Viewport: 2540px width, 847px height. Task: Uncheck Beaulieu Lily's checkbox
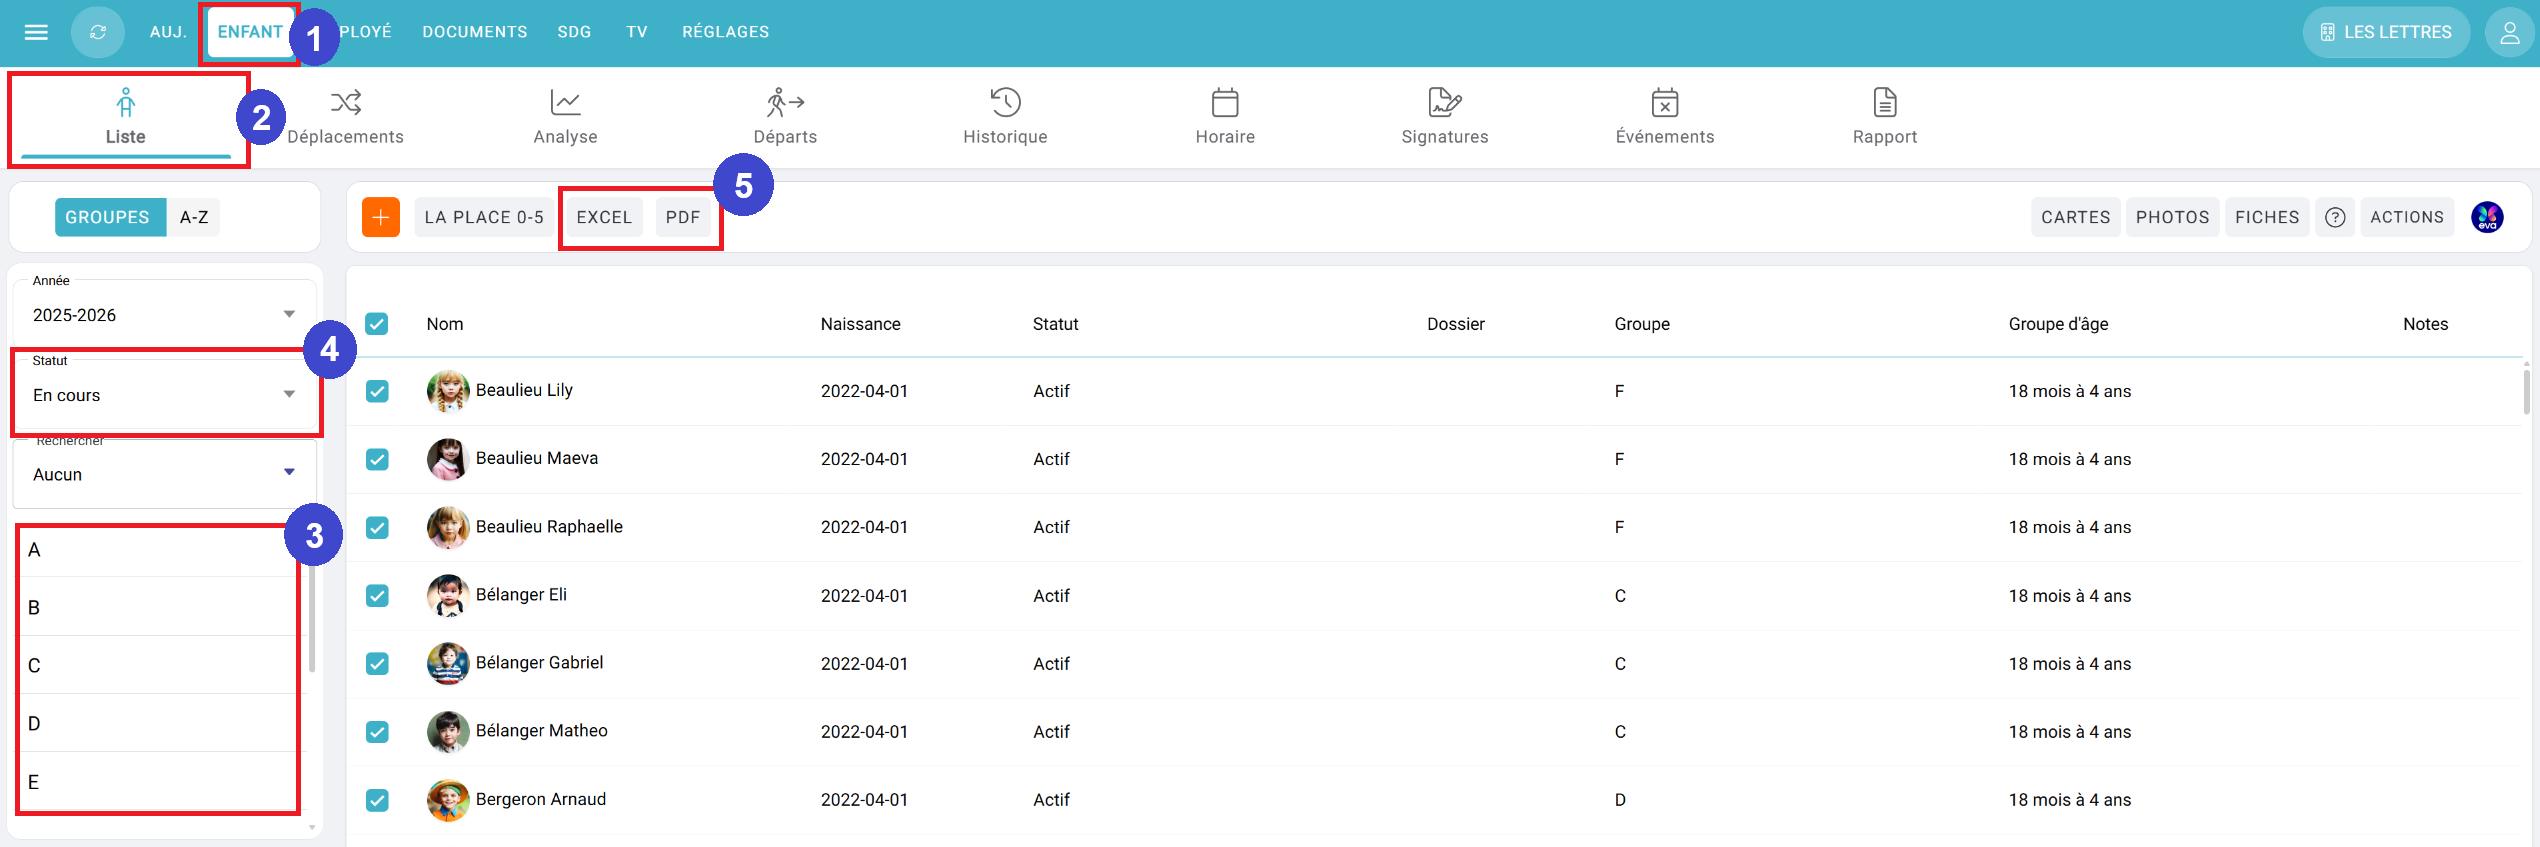tap(377, 391)
